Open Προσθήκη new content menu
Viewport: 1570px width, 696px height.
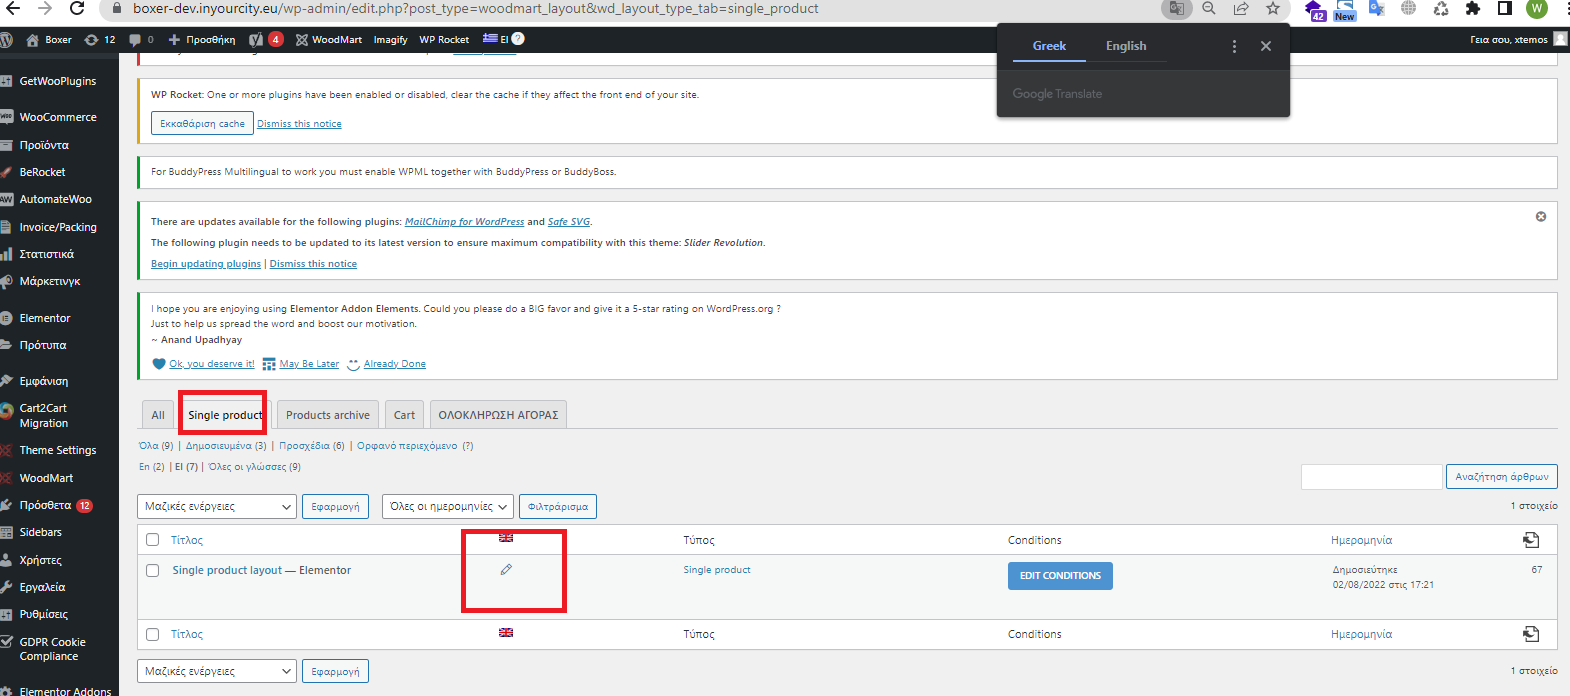(x=202, y=40)
